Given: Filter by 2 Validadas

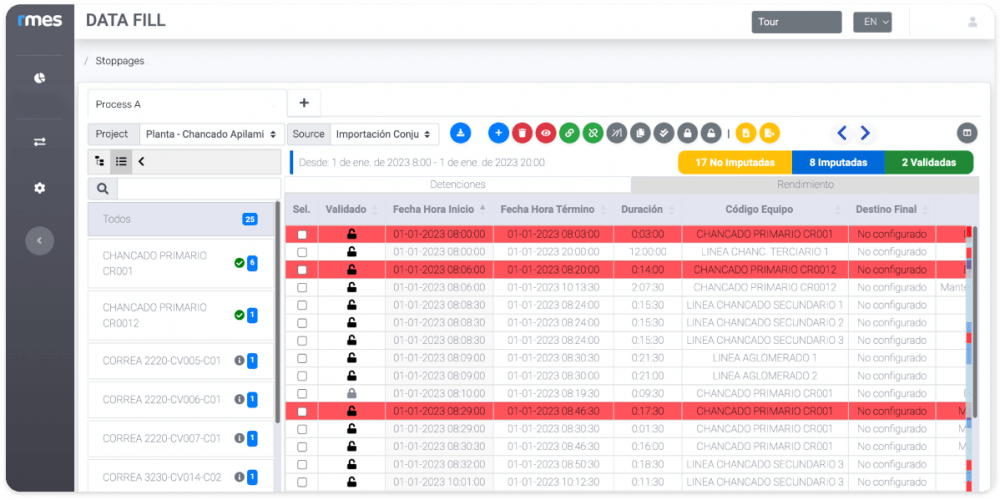Looking at the screenshot, I should click(x=929, y=163).
